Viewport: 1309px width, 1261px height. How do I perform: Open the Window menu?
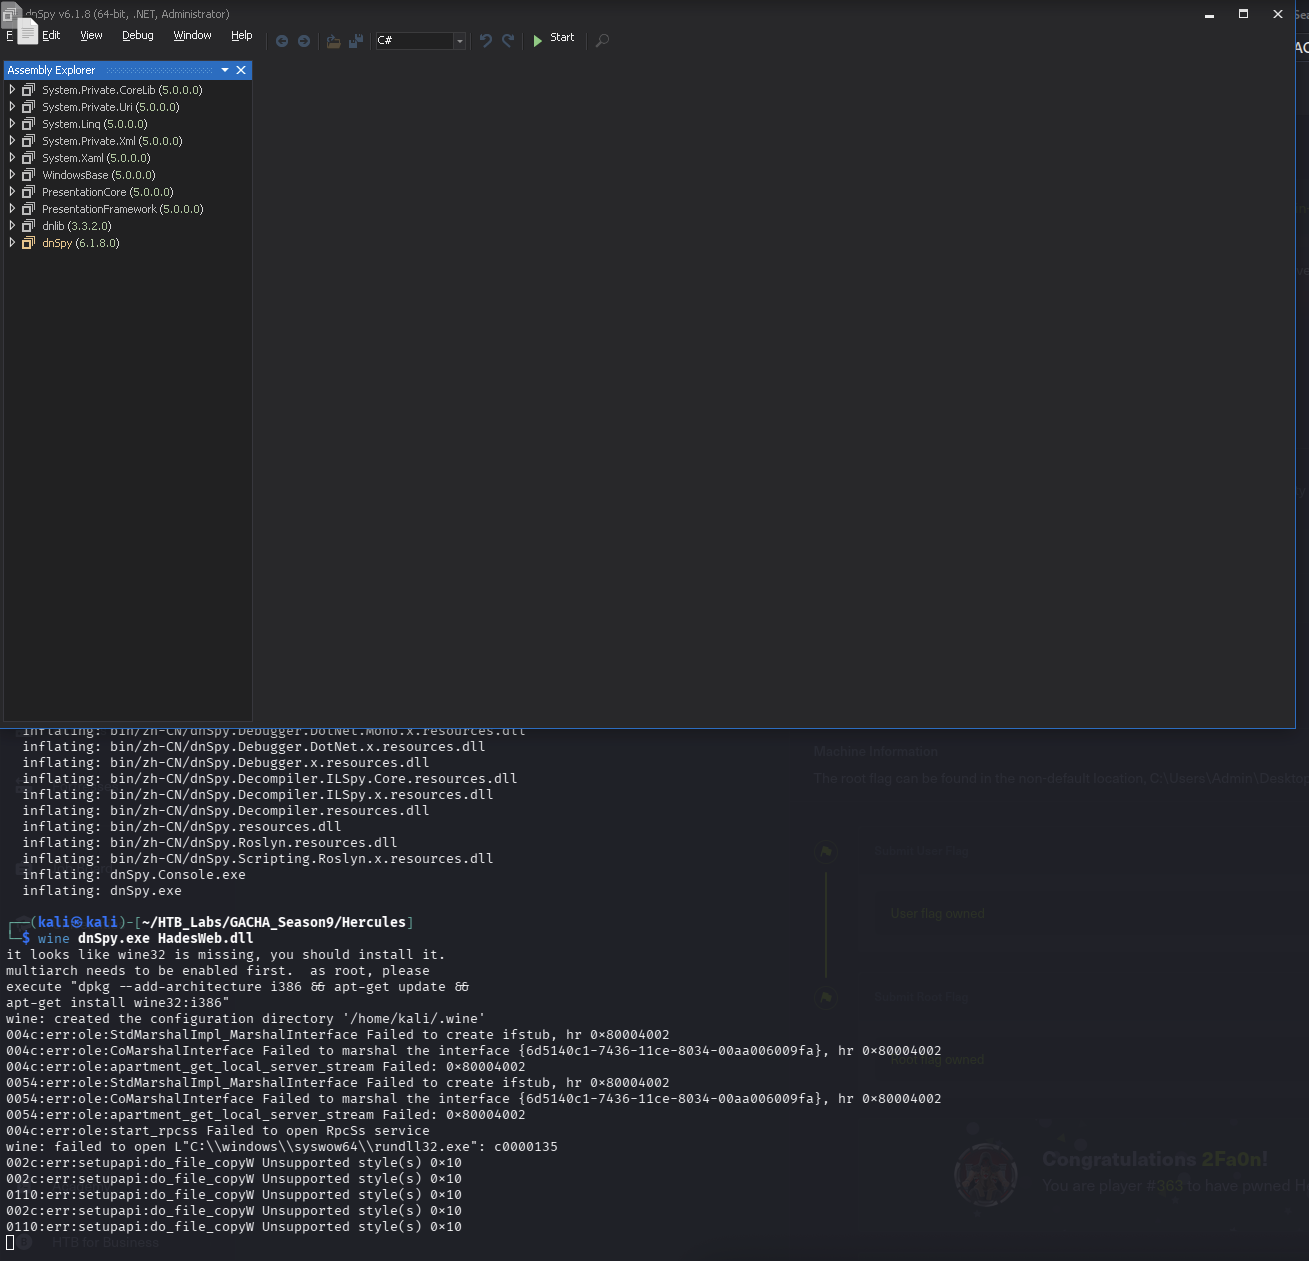click(x=192, y=35)
